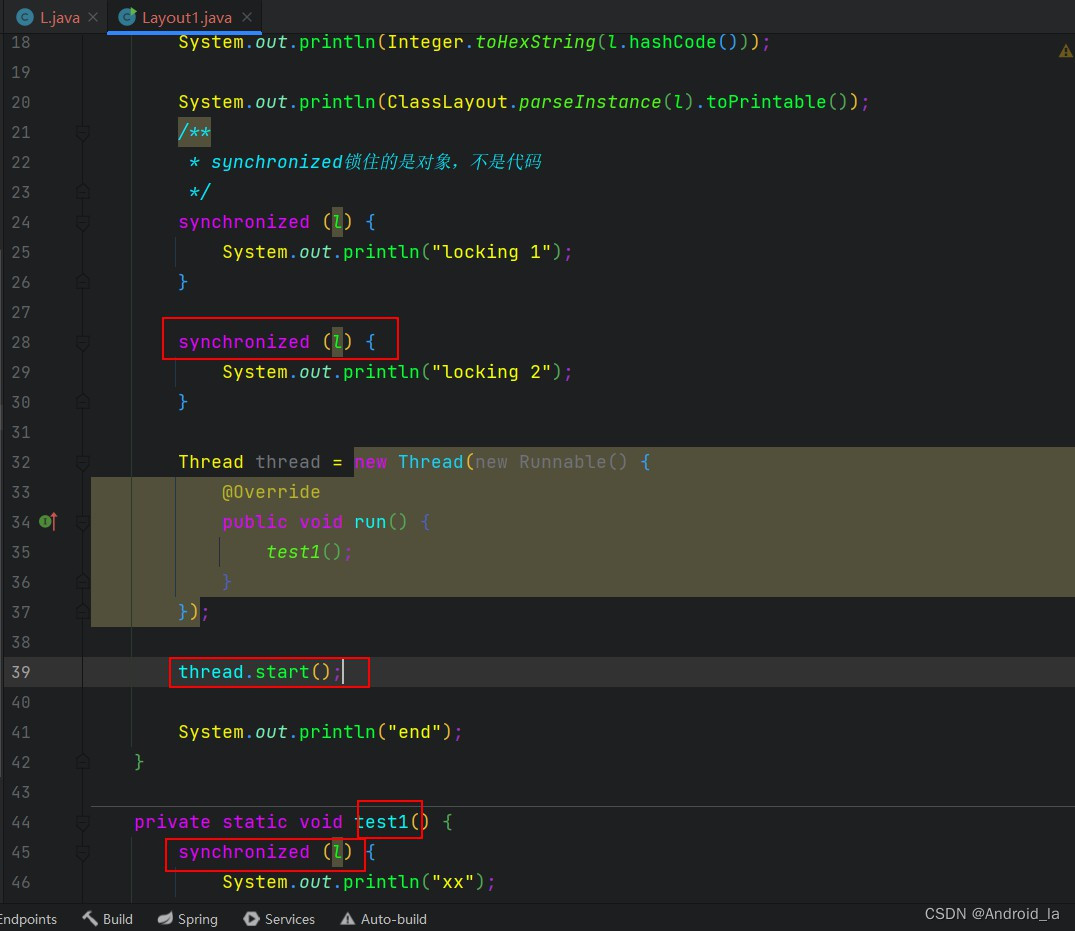Click the Build hammer icon
The width and height of the screenshot is (1075, 931).
[x=90, y=918]
